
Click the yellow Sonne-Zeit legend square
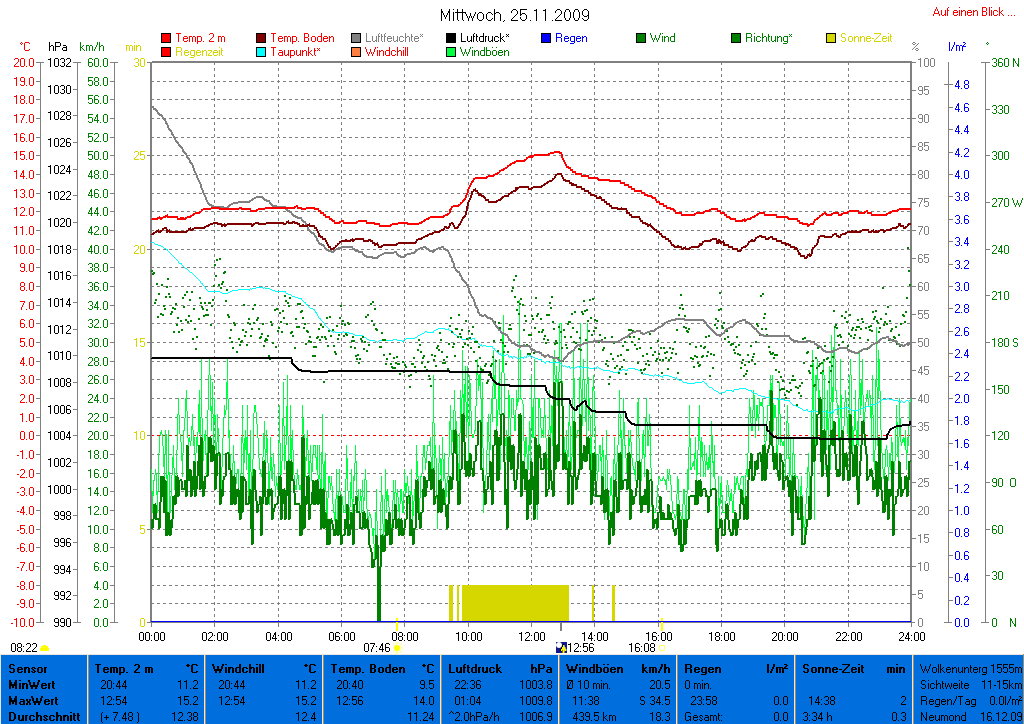(x=832, y=38)
